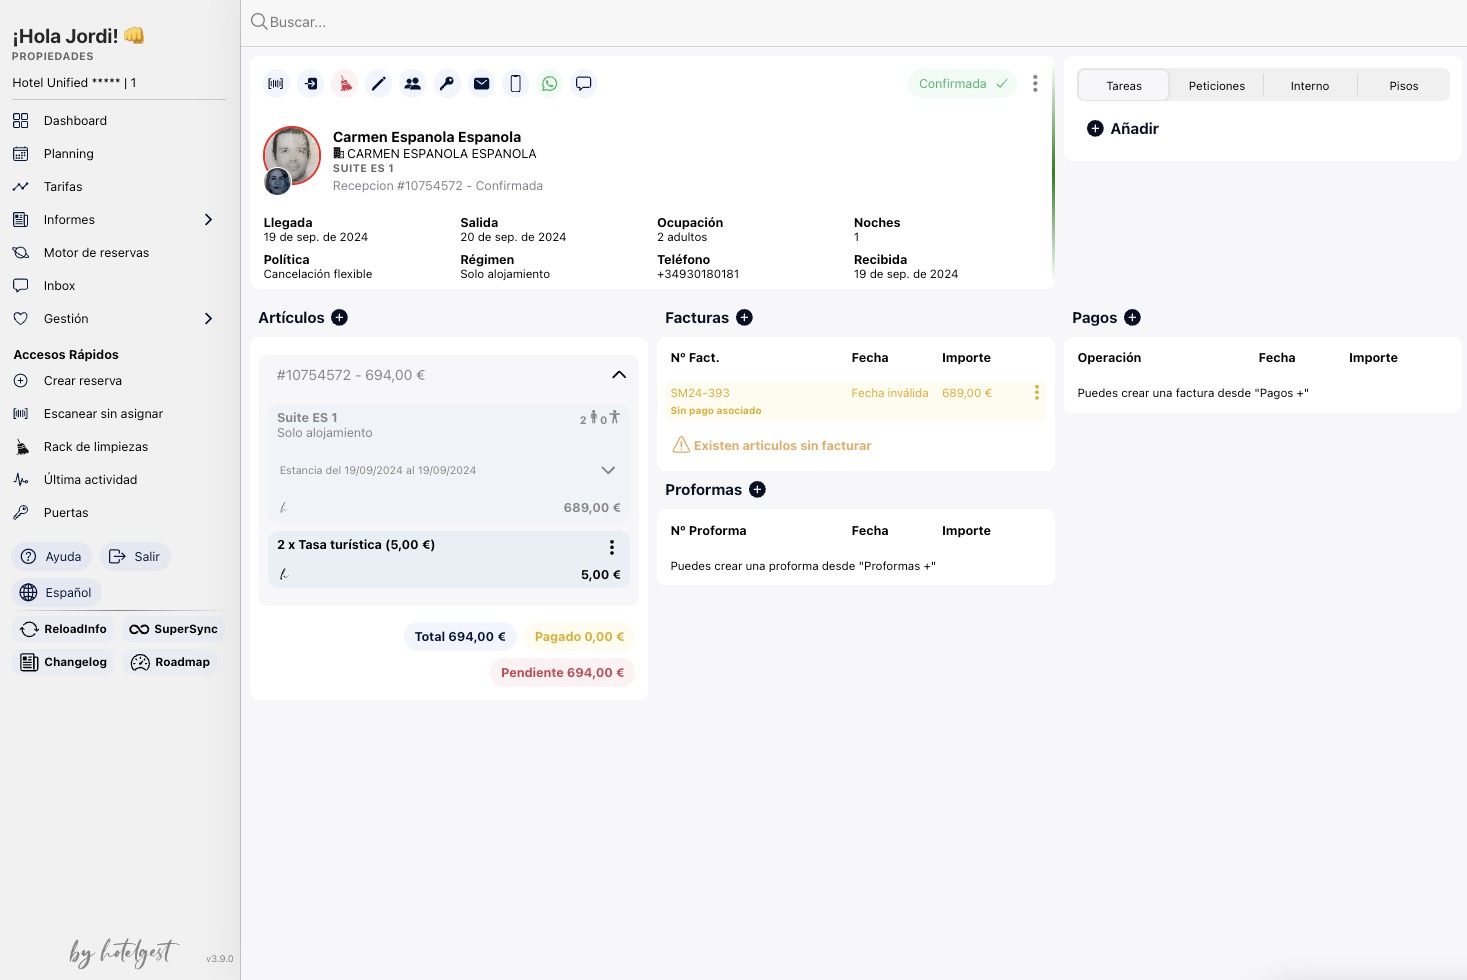Click the plus icon next to Pagos
The image size is (1467, 980).
[x=1132, y=318]
